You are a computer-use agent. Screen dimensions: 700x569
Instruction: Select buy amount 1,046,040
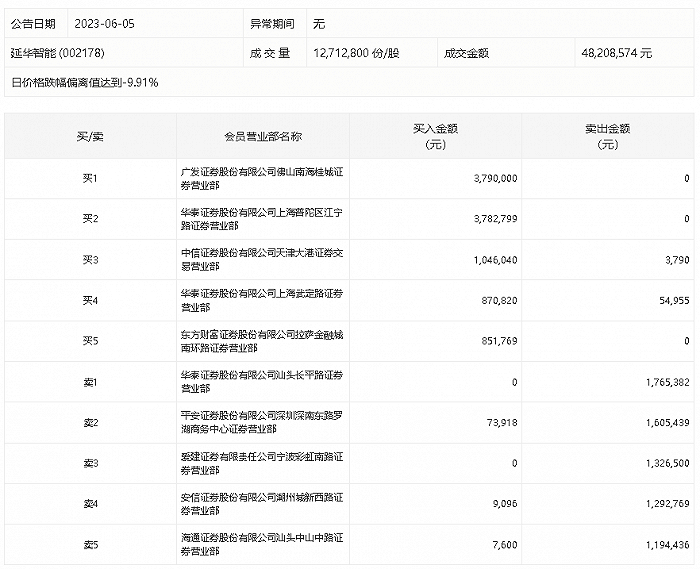pyautogui.click(x=496, y=260)
